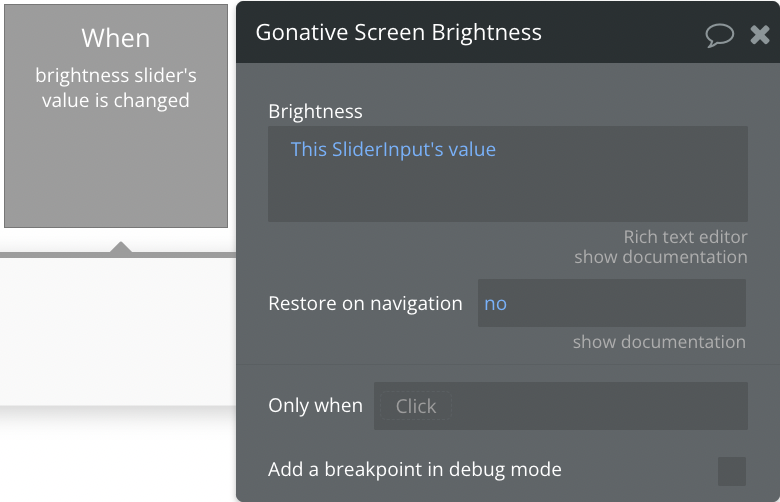Open the comment speech bubble icon
780x502 pixels.
(719, 35)
